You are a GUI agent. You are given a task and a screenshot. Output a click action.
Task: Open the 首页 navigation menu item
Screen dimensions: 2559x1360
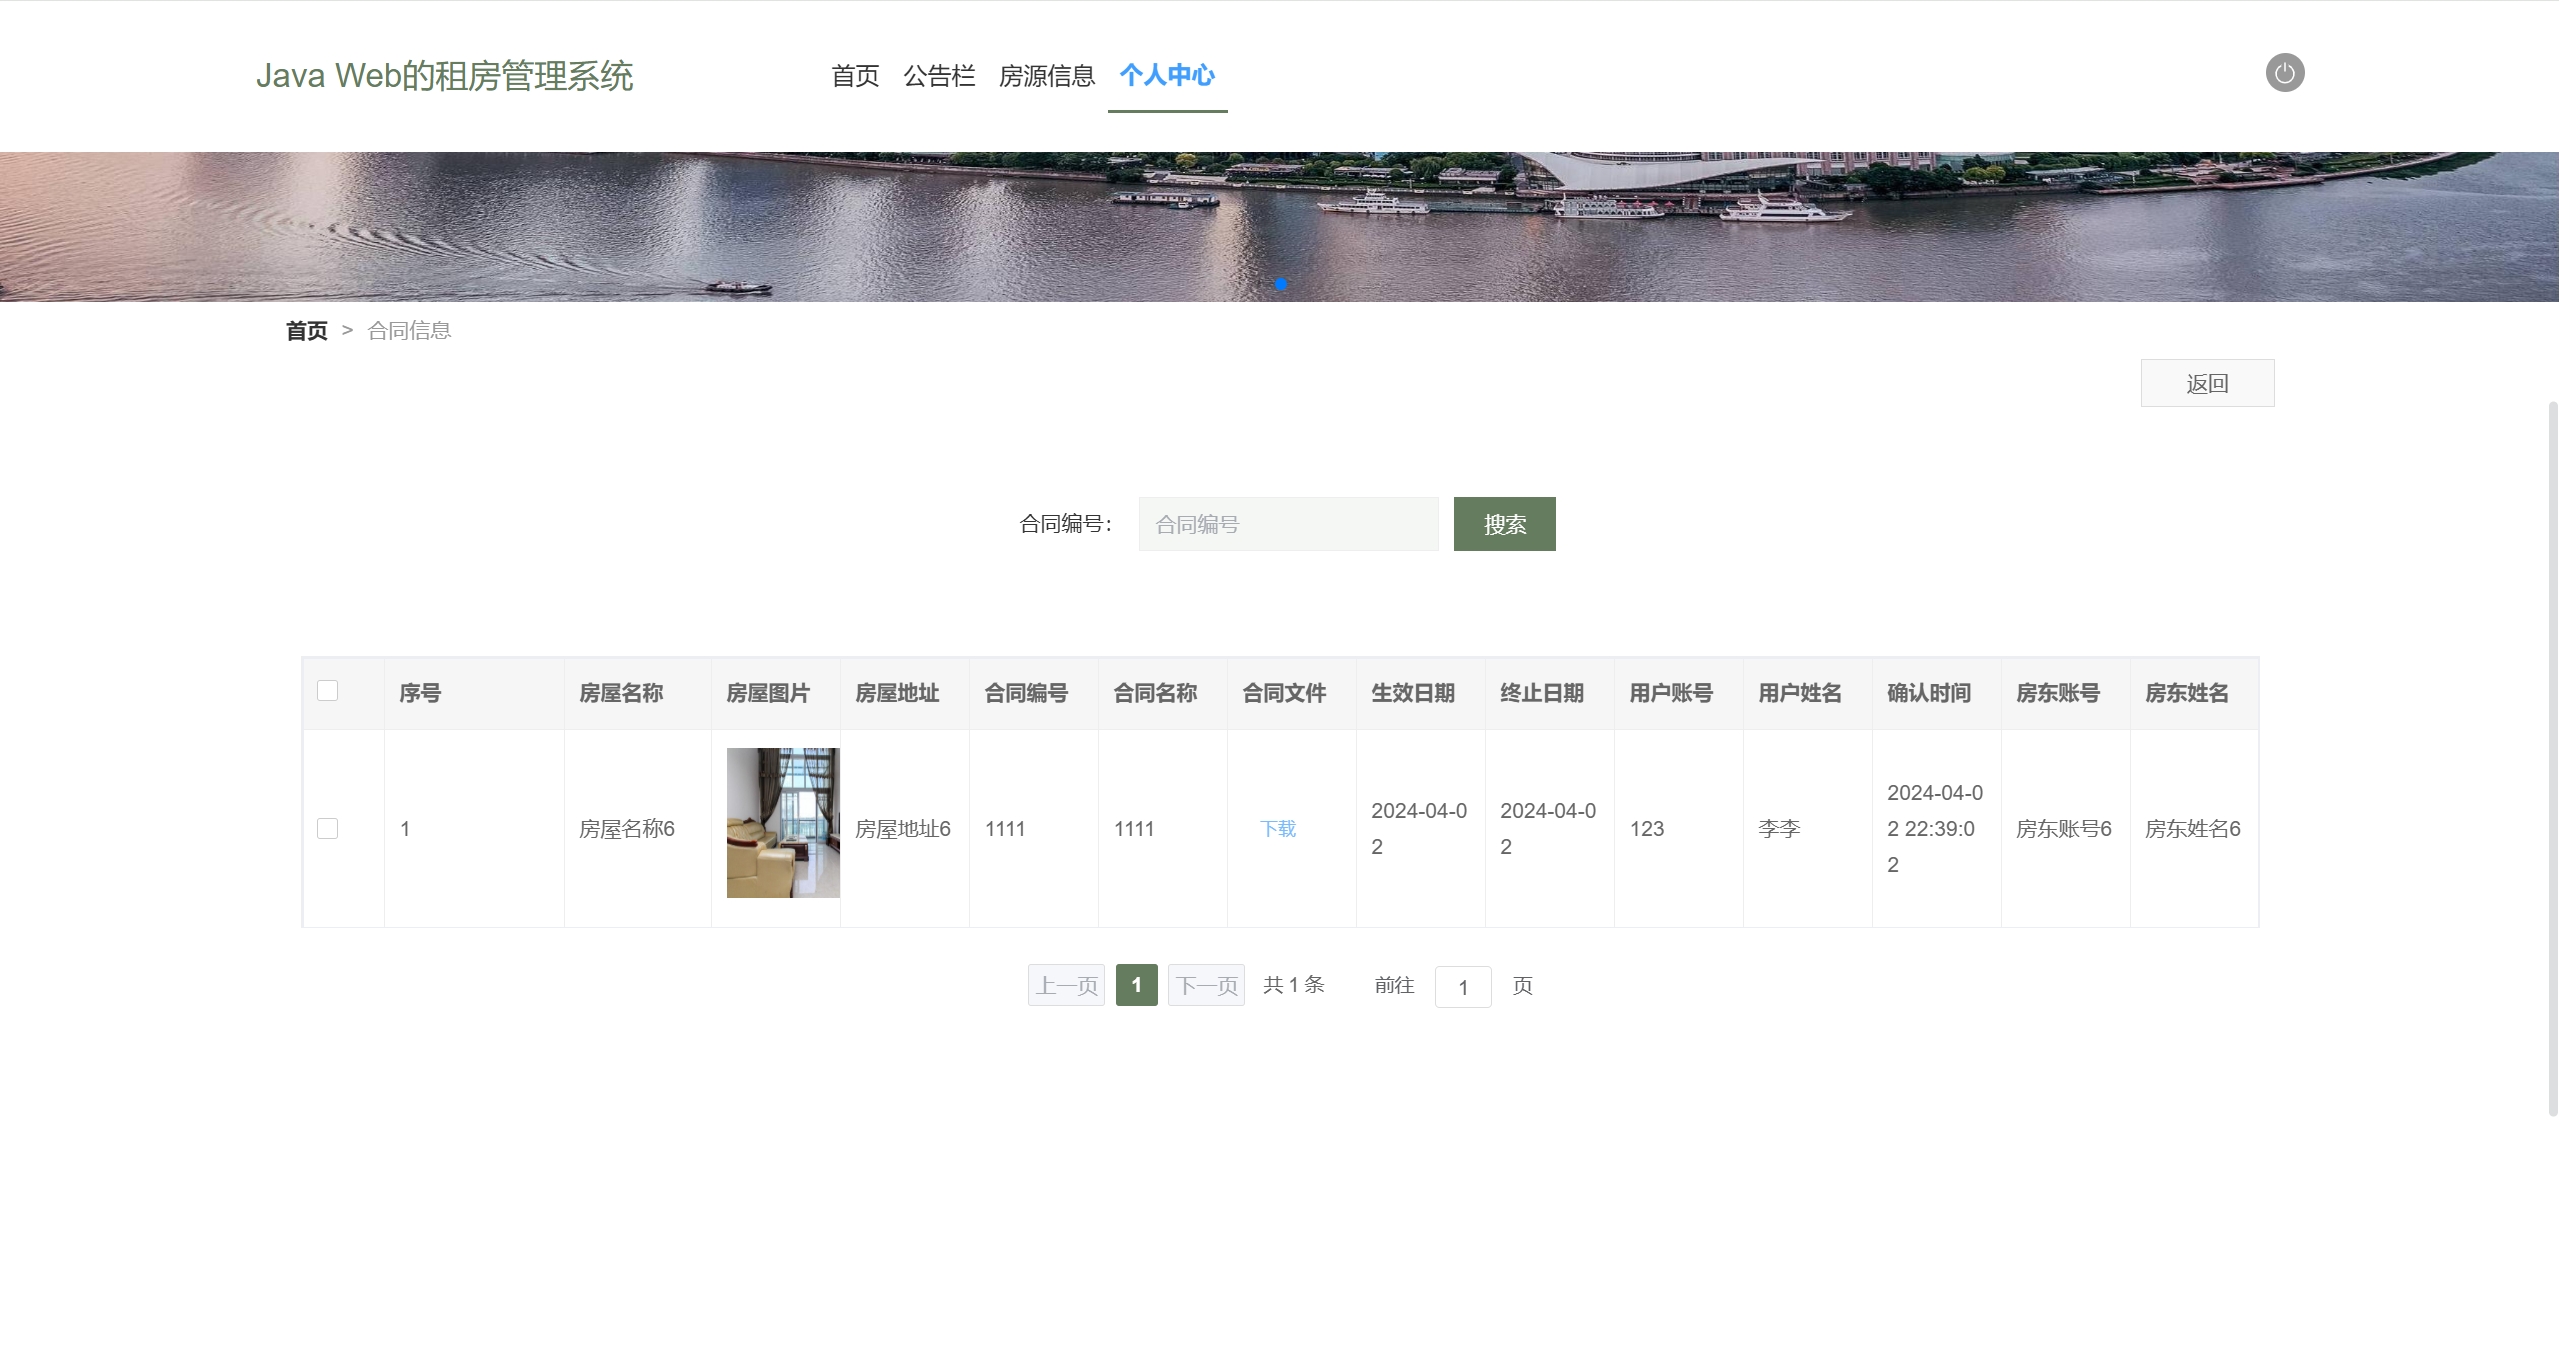click(855, 76)
